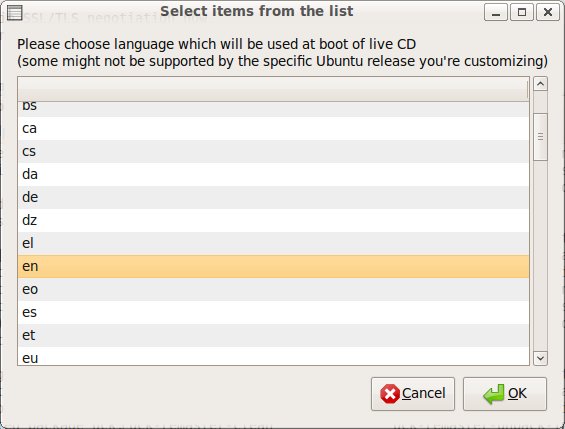The height and width of the screenshot is (429, 565).
Task: Choose 'de' from the language list
Action: (273, 197)
